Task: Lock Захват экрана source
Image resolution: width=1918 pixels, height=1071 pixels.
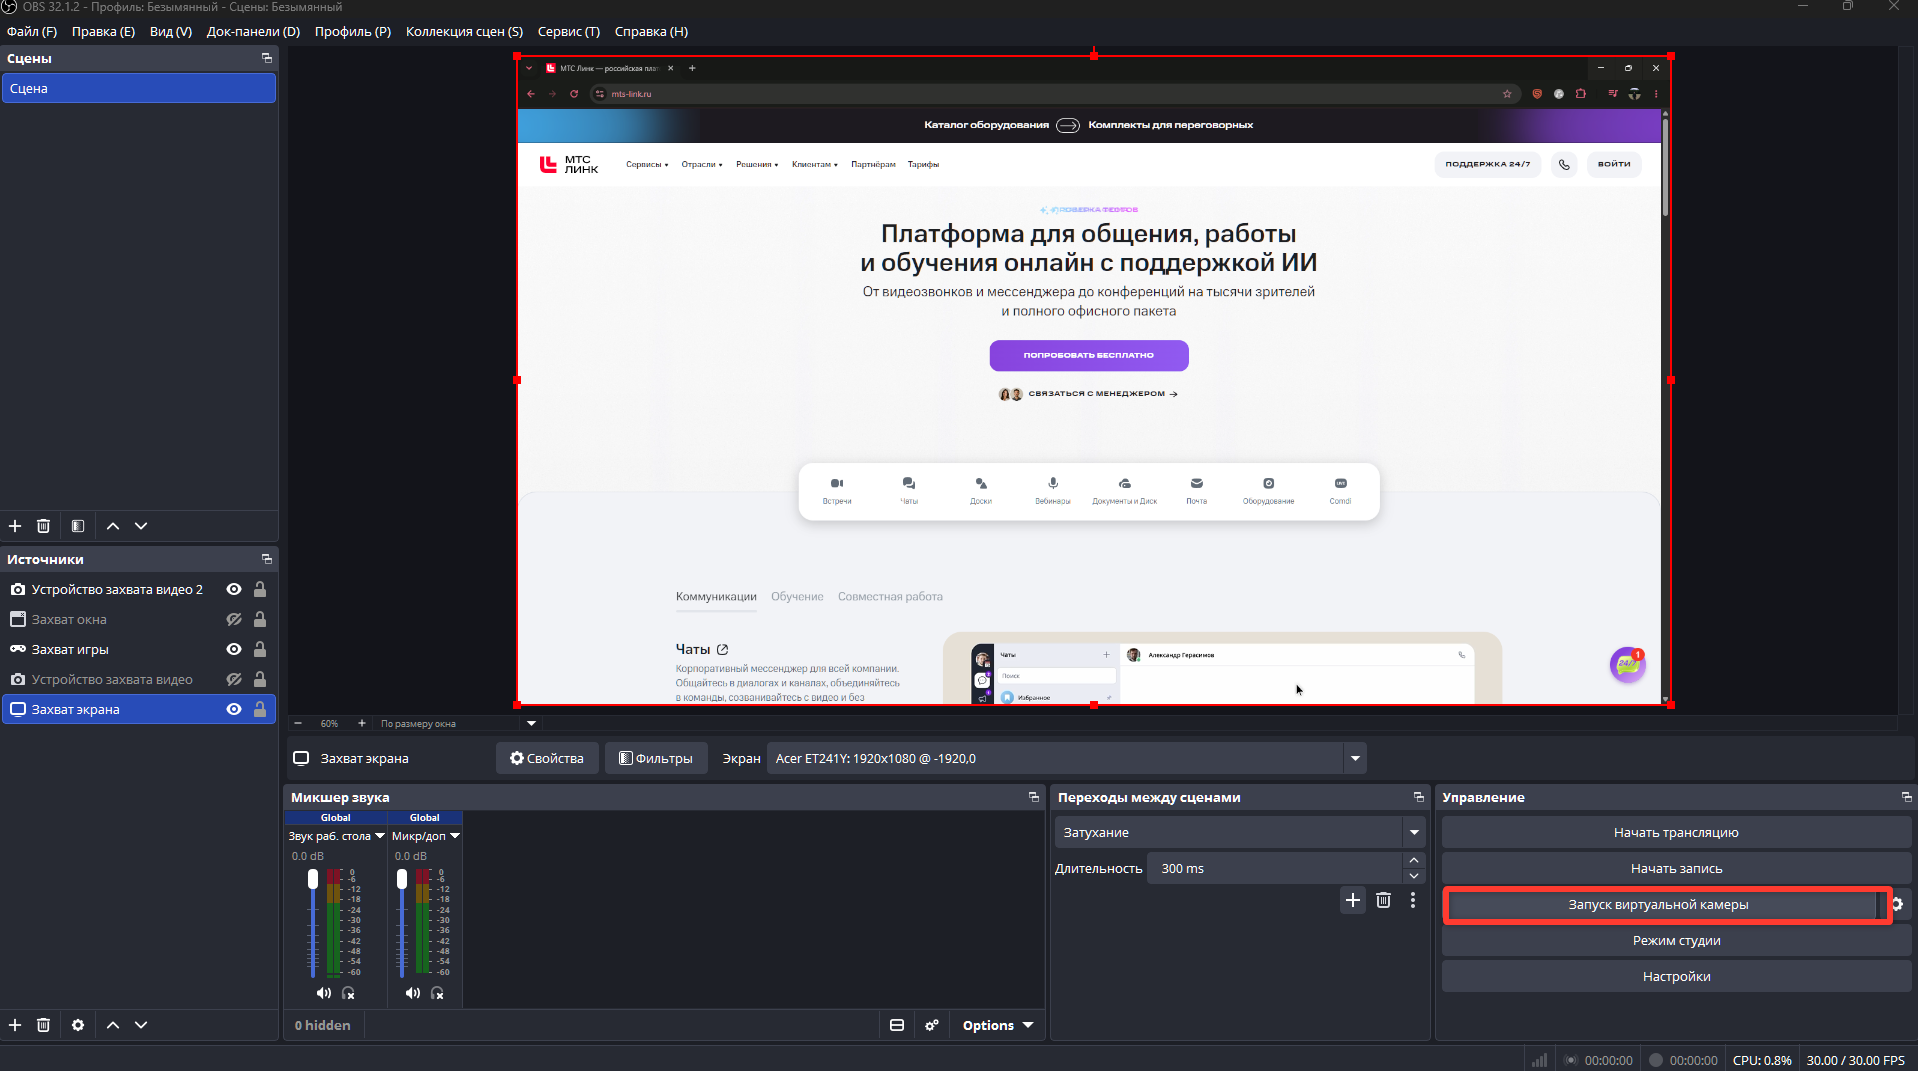Action: point(260,709)
